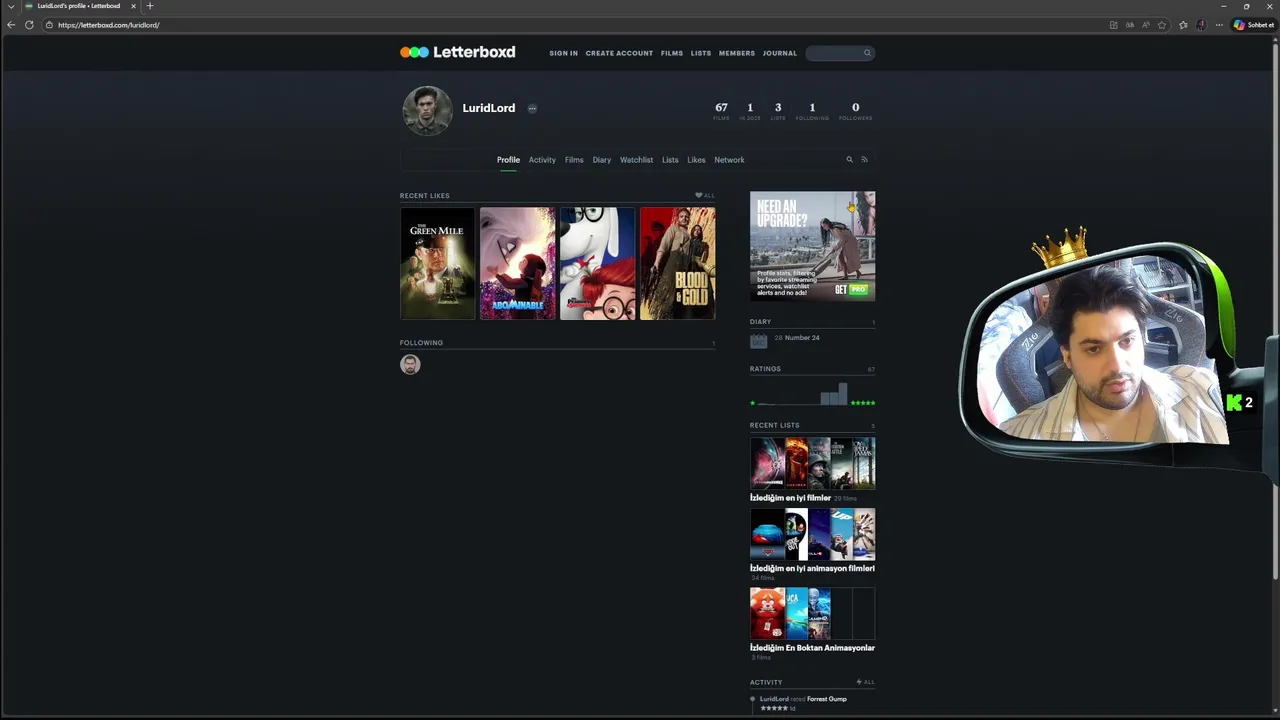
Task: Click the GET PRO upgrade banner
Action: tap(812, 246)
